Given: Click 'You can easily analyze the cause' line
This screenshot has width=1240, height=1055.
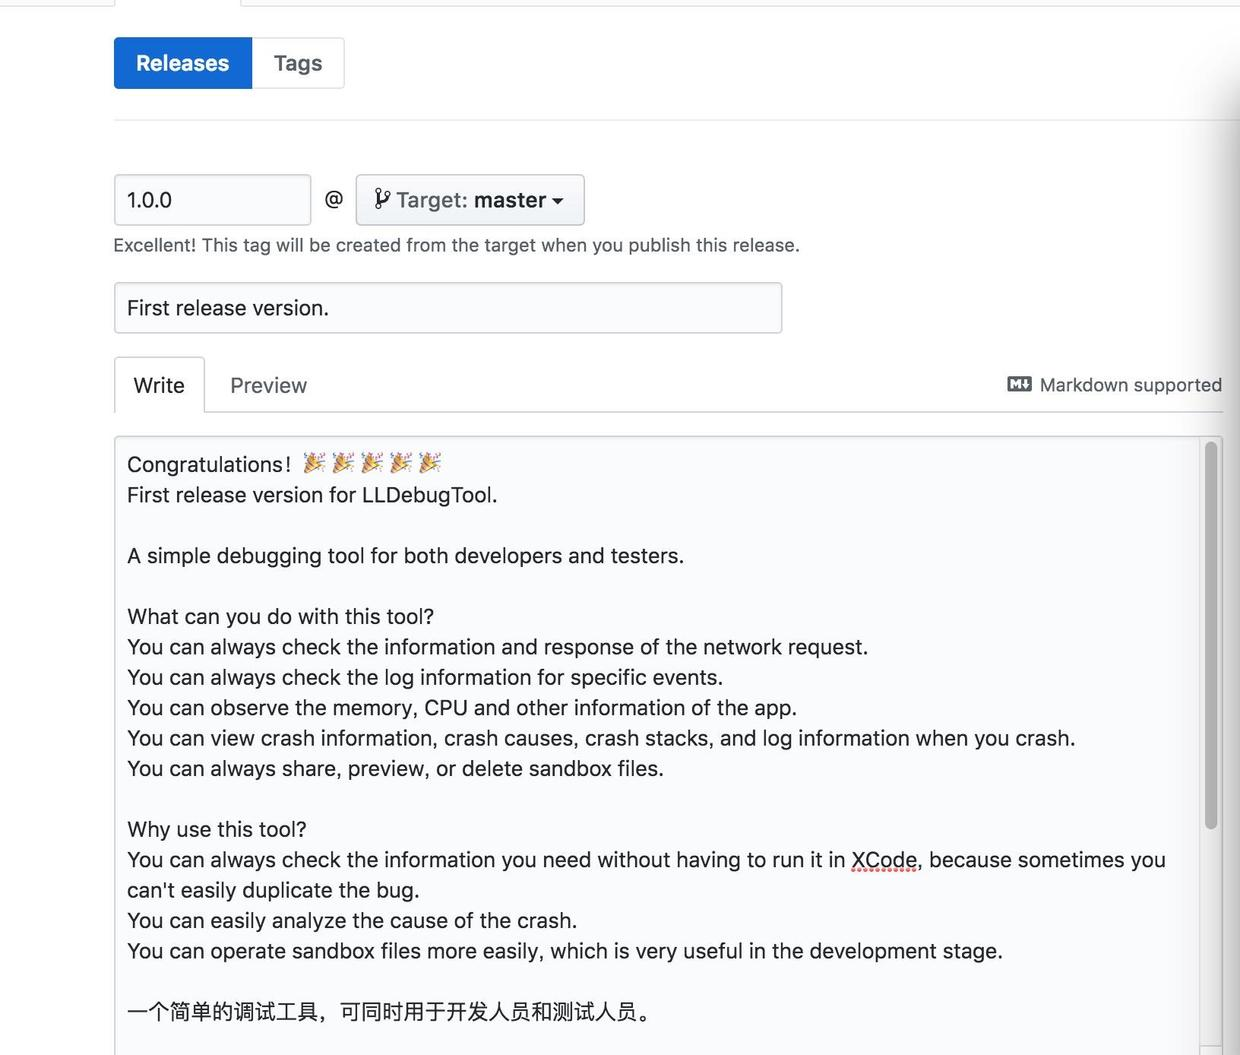Looking at the screenshot, I should (352, 921).
